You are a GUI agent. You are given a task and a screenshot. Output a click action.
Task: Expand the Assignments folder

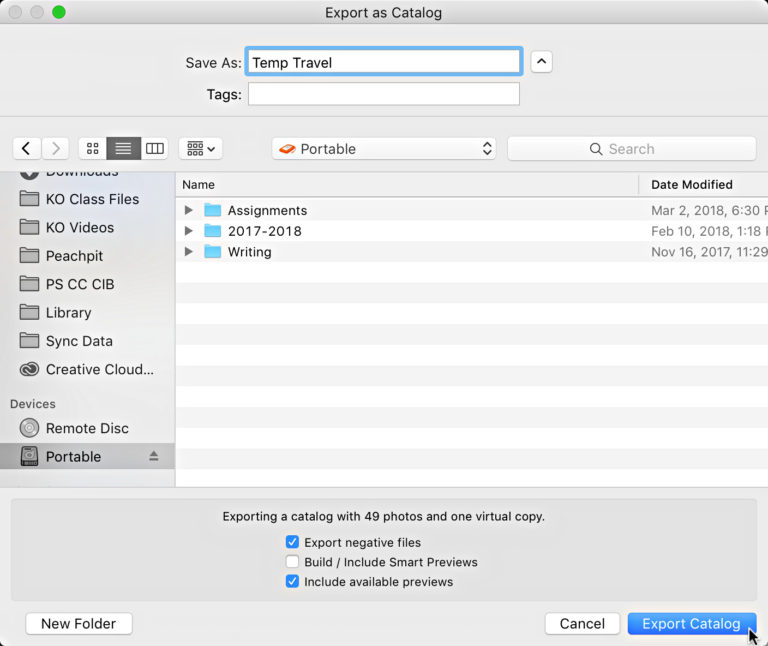click(188, 211)
